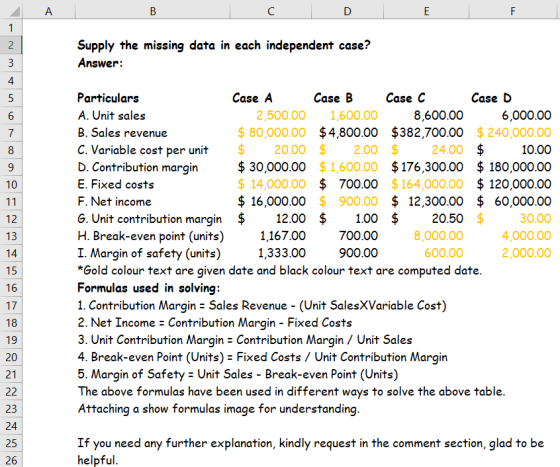Click 'F. Net income' label
The height and width of the screenshot is (467, 560).
(114, 201)
